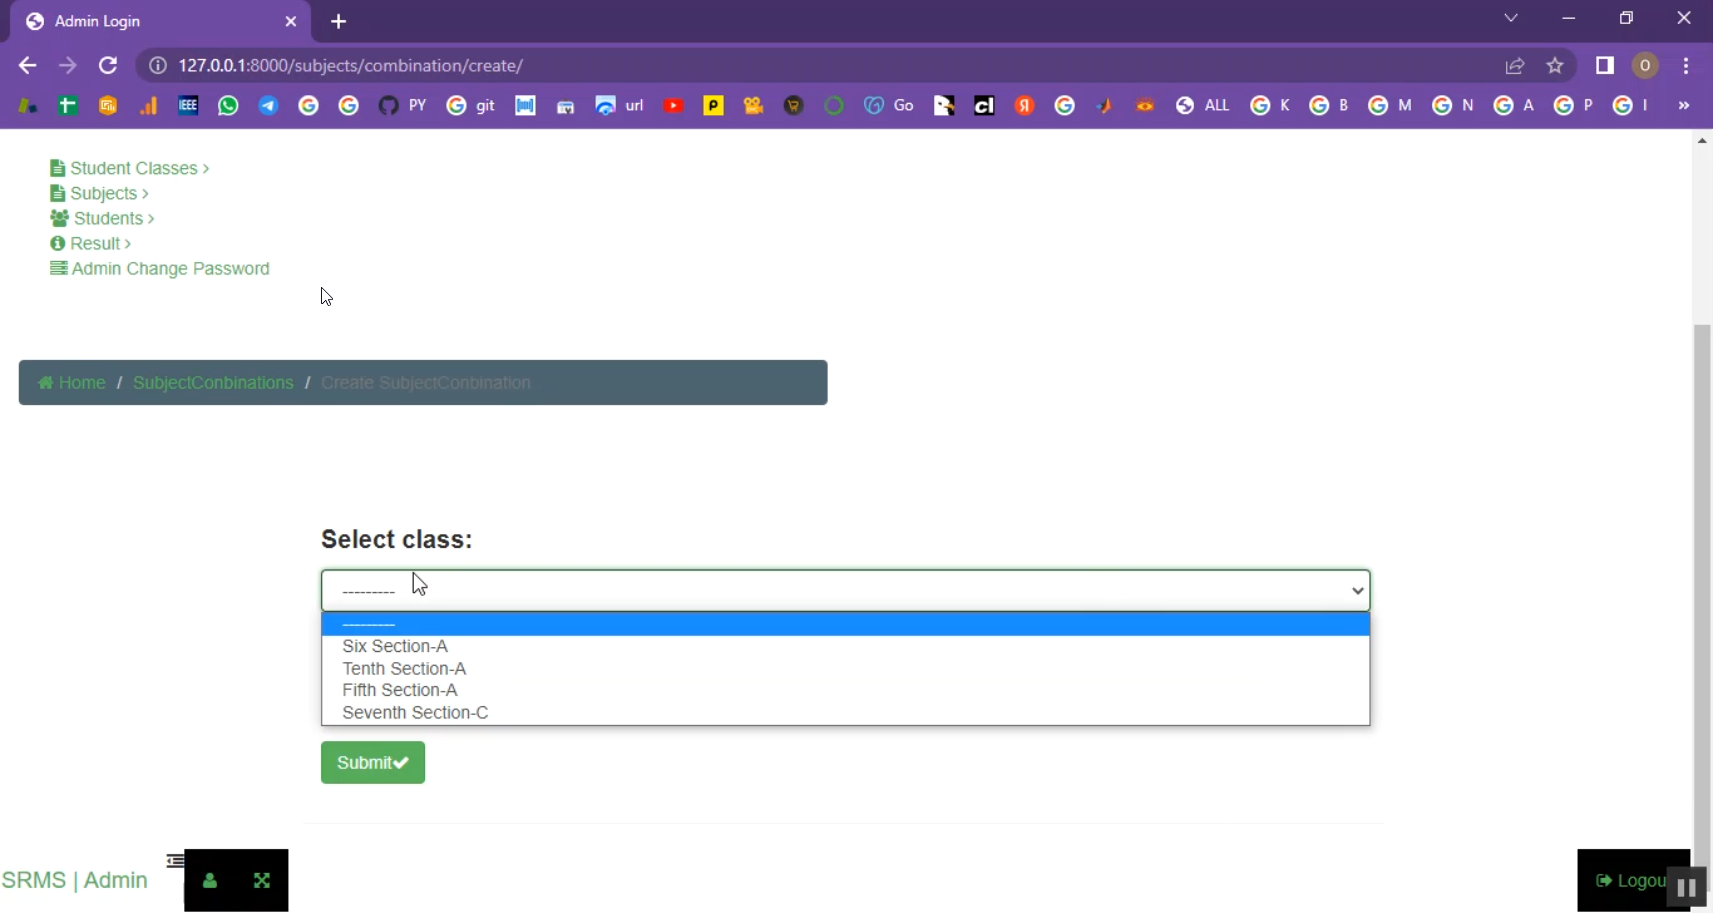
Task: Share this page using the share icon
Action: pos(1515,65)
